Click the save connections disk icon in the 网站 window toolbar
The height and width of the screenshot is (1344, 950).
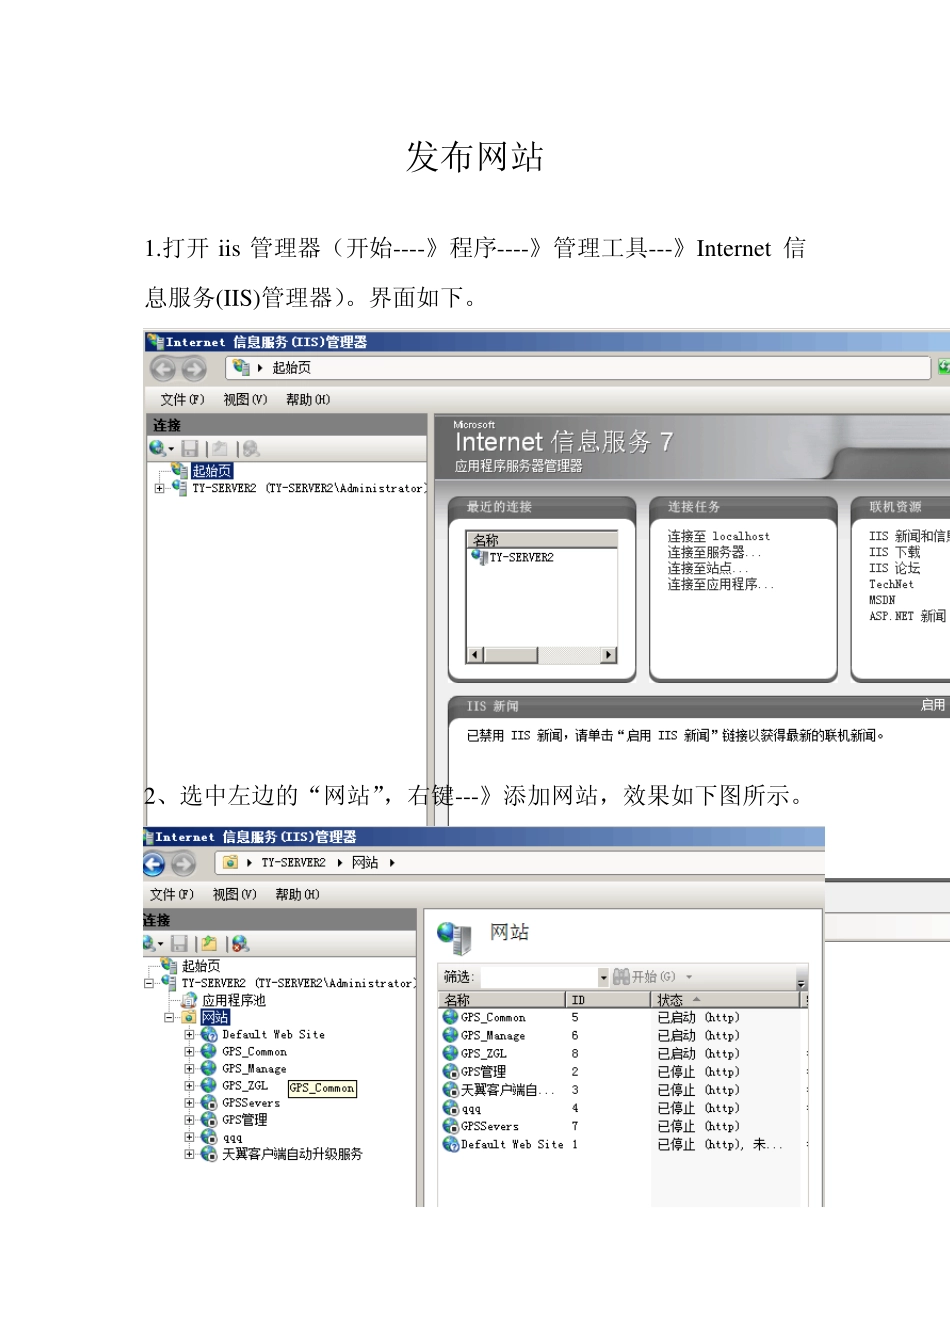[179, 943]
